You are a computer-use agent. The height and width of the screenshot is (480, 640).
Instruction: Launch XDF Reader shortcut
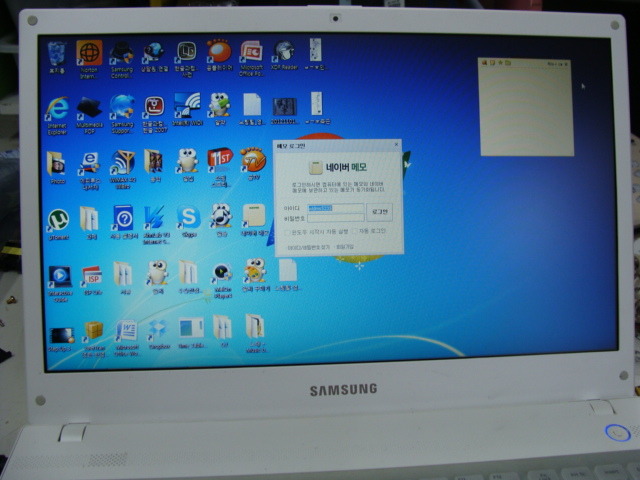tap(284, 55)
